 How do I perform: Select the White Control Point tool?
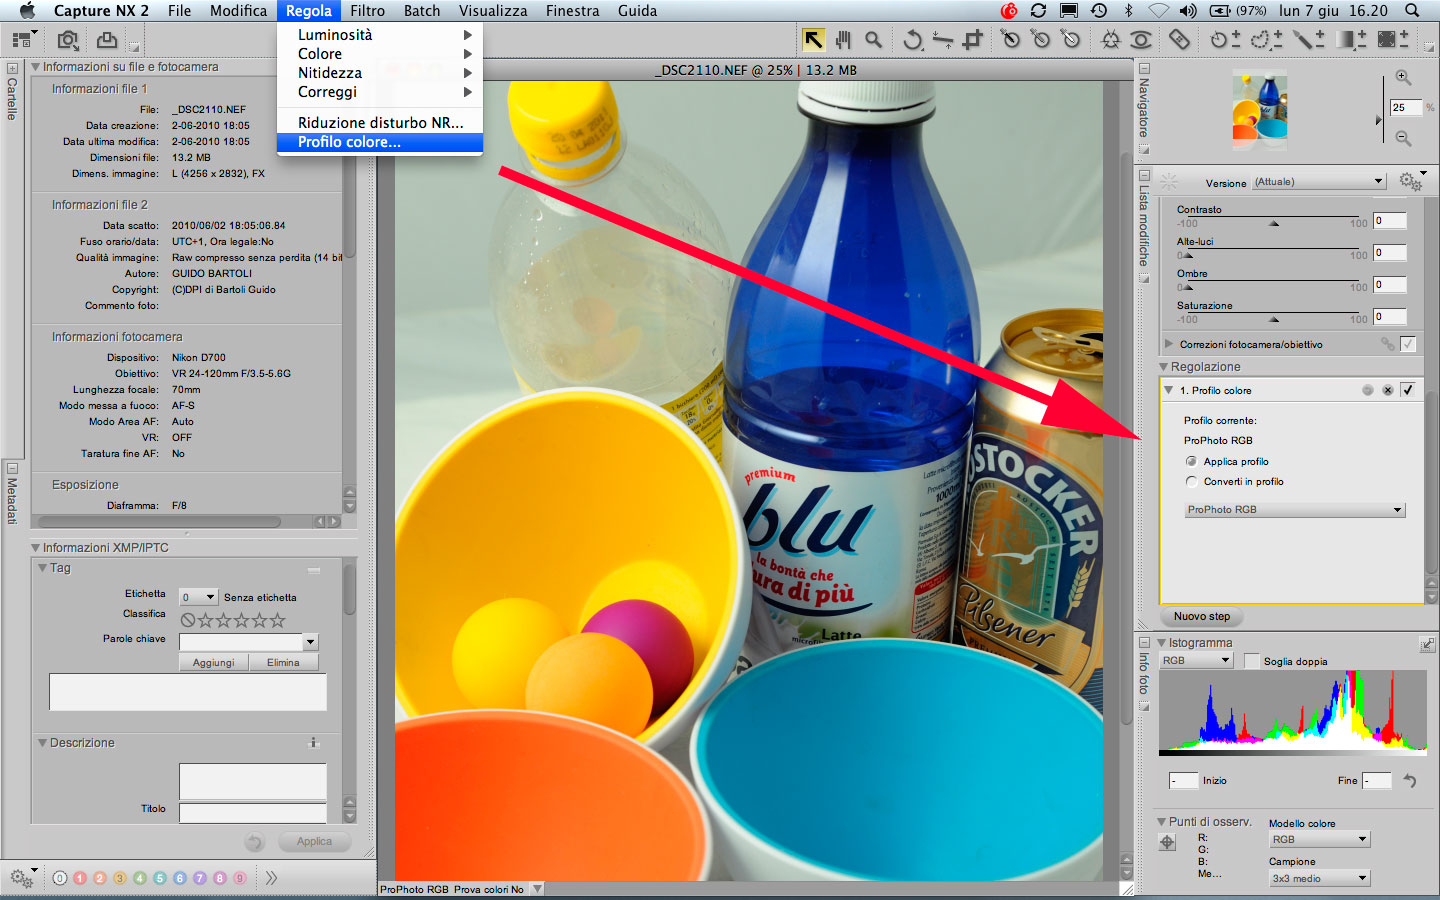1071,40
